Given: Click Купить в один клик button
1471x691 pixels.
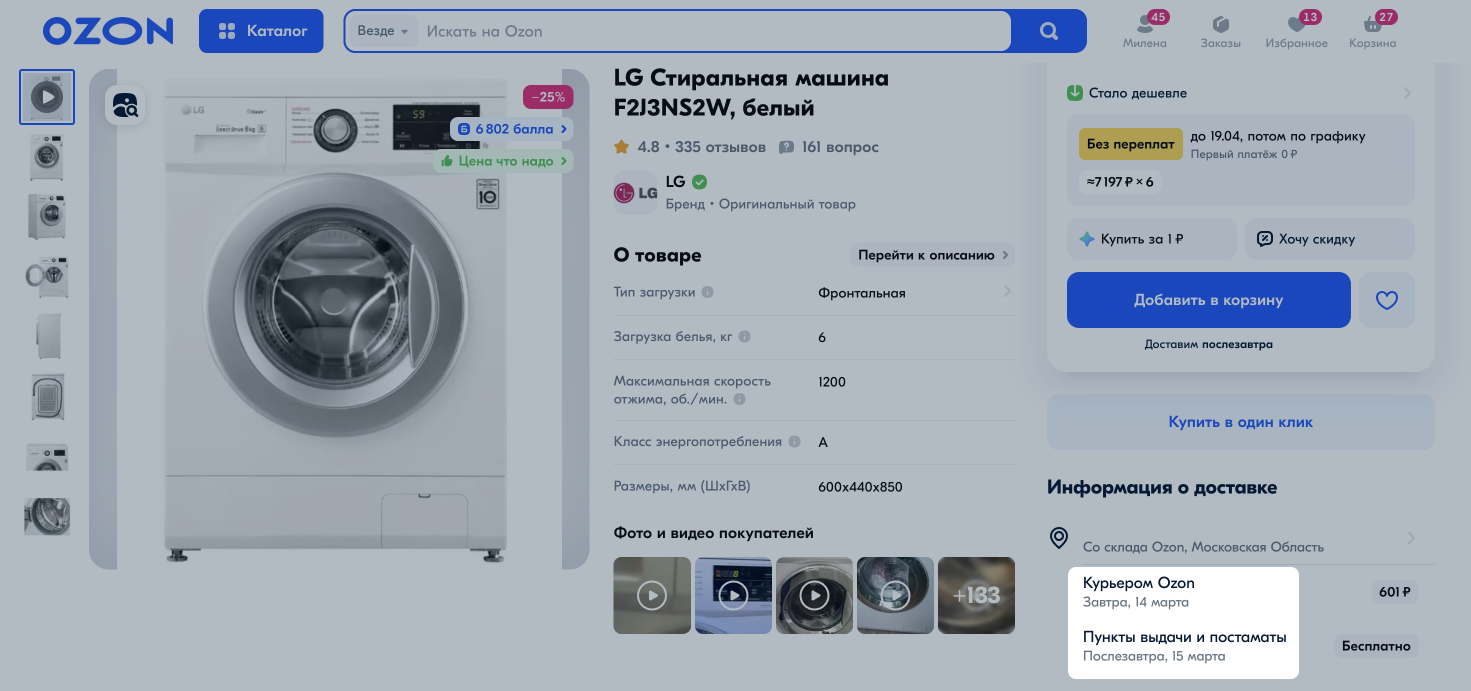Looking at the screenshot, I should pyautogui.click(x=1241, y=422).
